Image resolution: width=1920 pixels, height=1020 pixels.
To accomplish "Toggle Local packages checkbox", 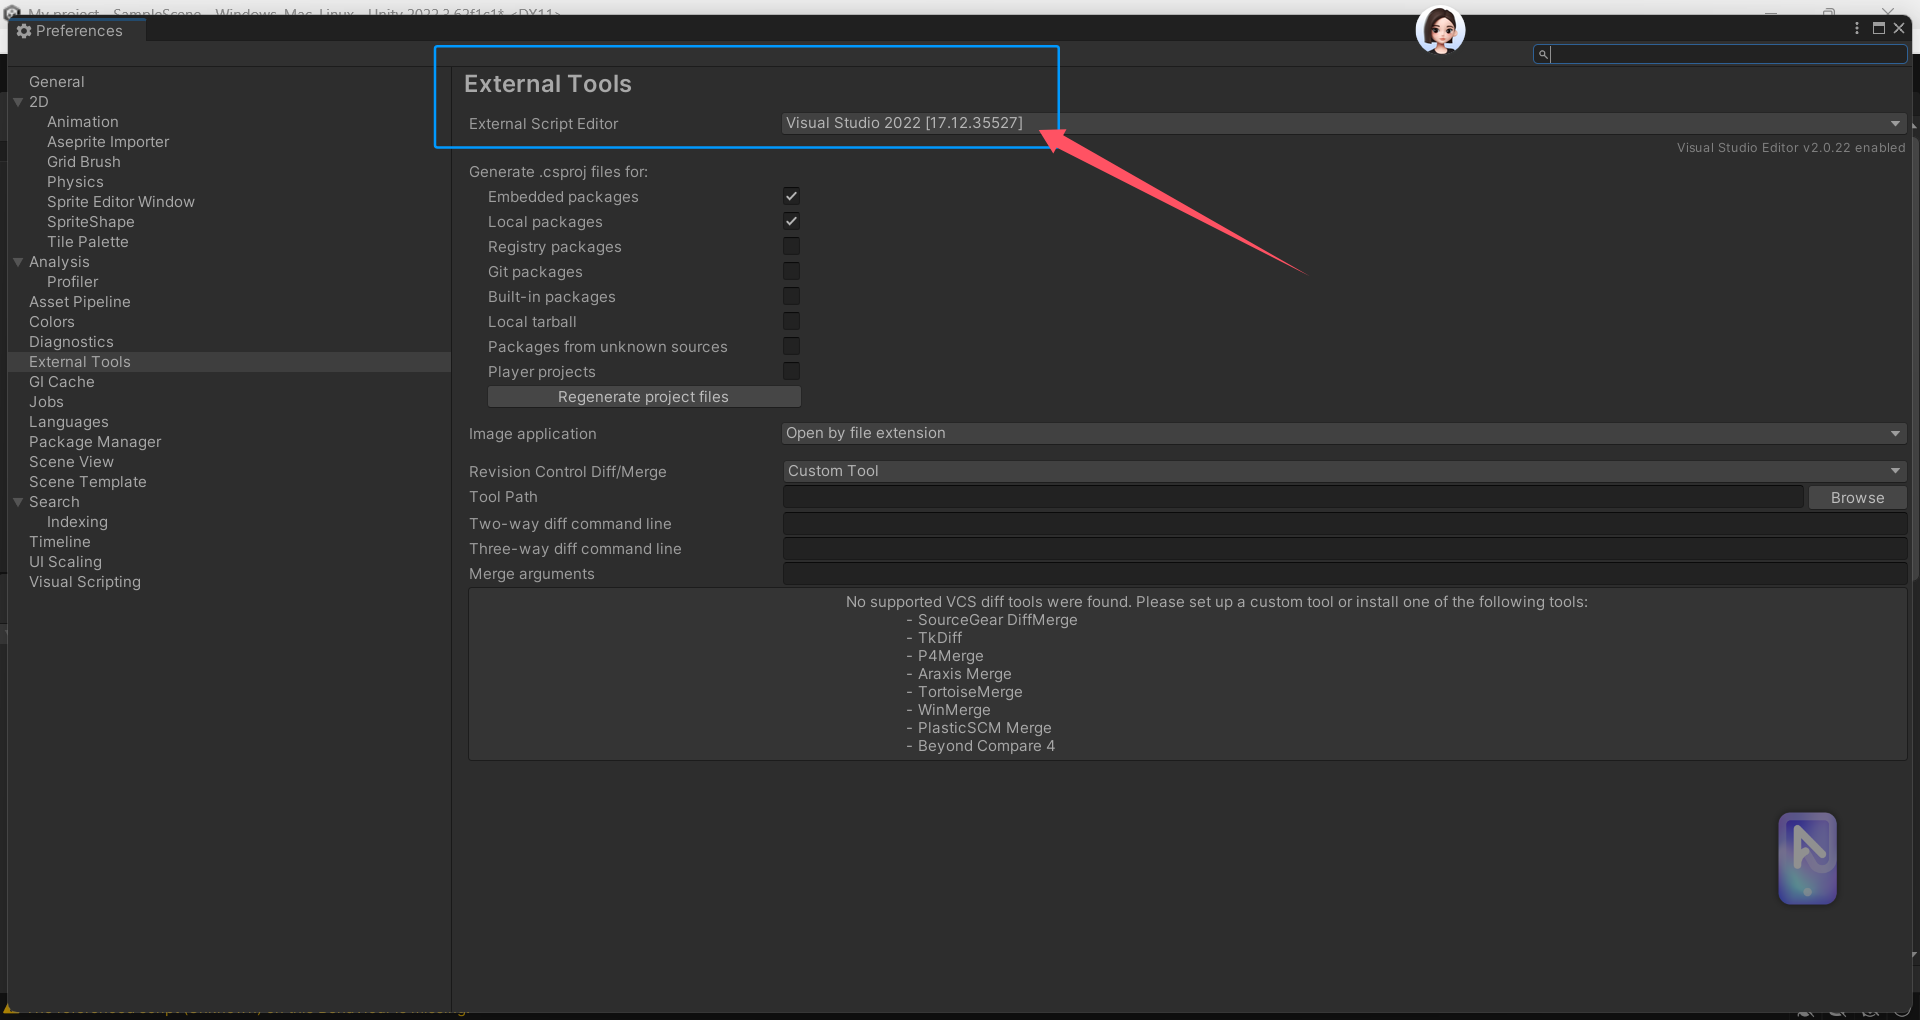I will click(x=791, y=221).
